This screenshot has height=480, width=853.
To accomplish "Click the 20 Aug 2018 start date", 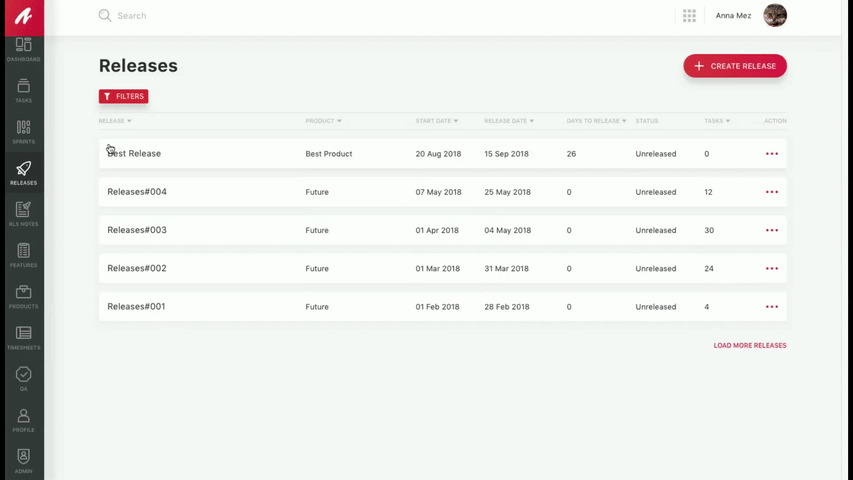I will [x=438, y=154].
